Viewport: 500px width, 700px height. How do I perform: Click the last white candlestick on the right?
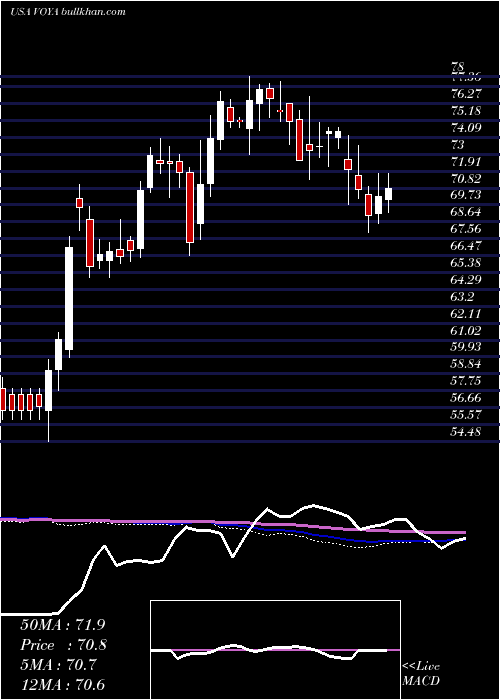(x=388, y=194)
